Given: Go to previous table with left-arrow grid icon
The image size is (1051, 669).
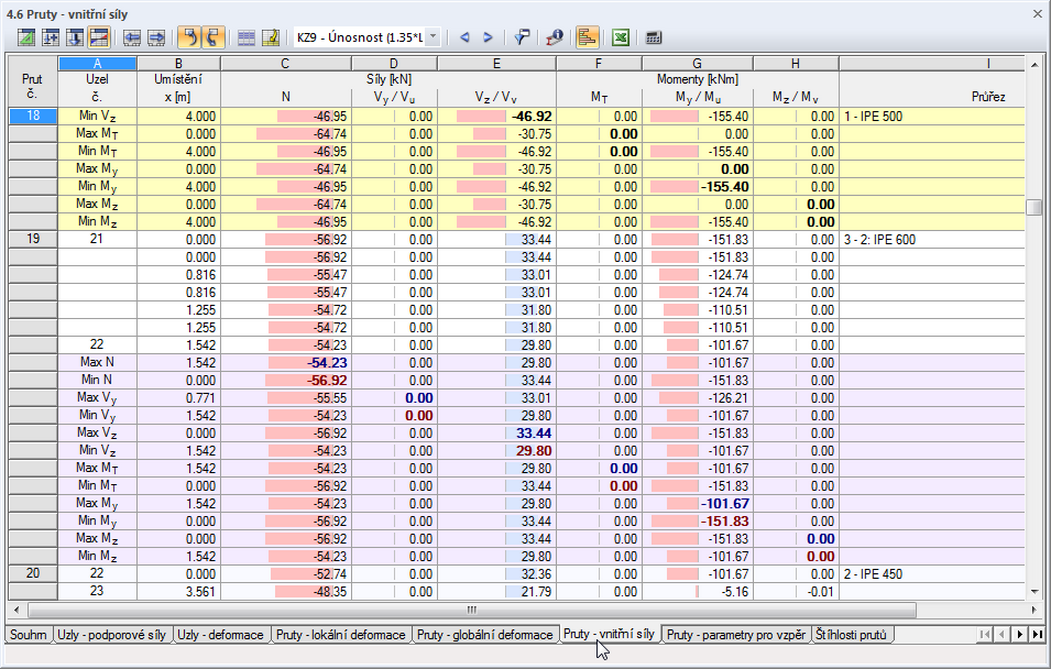Looking at the screenshot, I should pos(132,38).
